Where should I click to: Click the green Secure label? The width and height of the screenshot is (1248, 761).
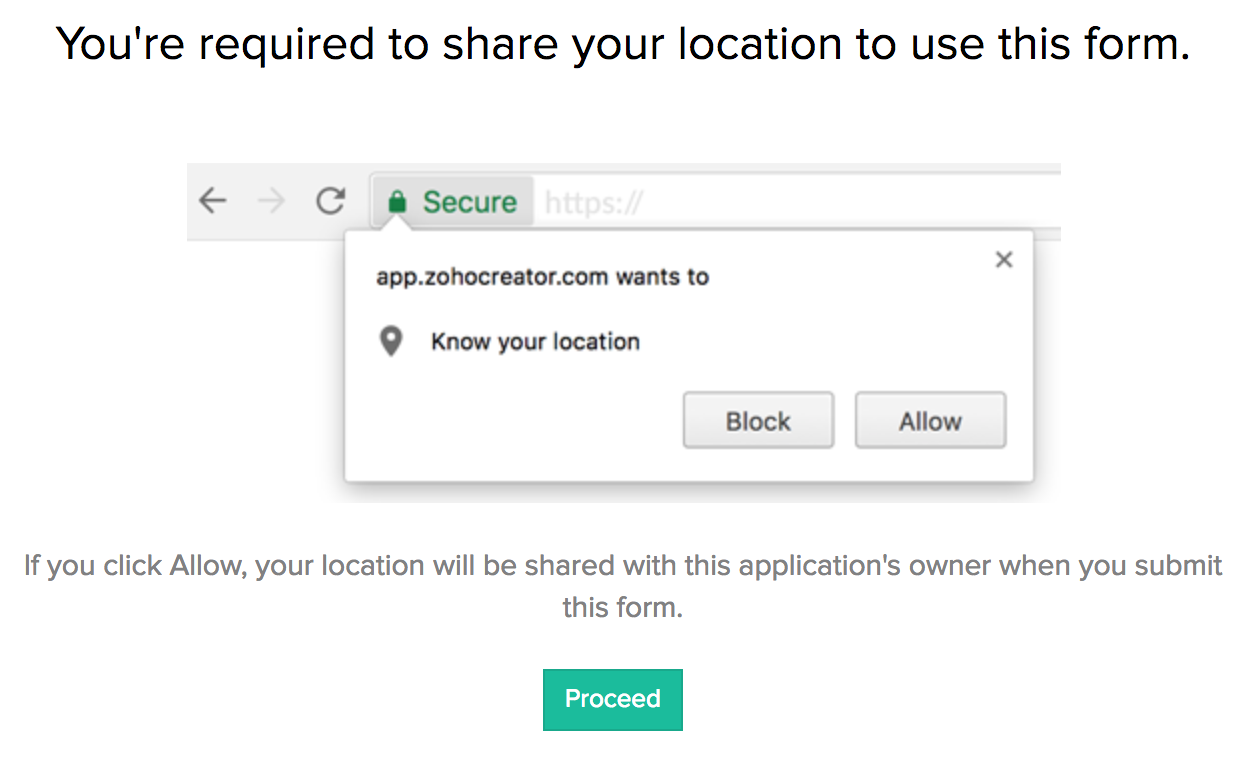pos(469,202)
